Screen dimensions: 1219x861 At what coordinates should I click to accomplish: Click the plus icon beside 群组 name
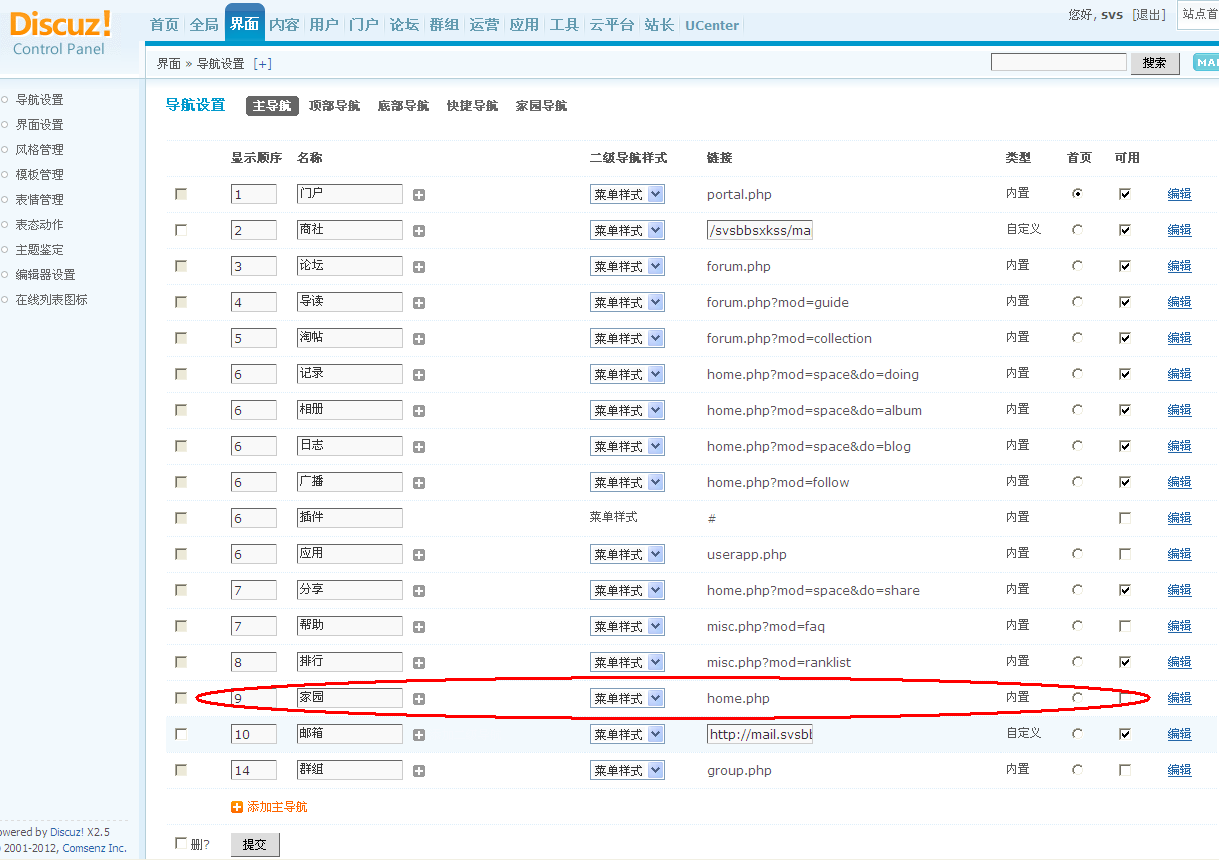coord(419,771)
